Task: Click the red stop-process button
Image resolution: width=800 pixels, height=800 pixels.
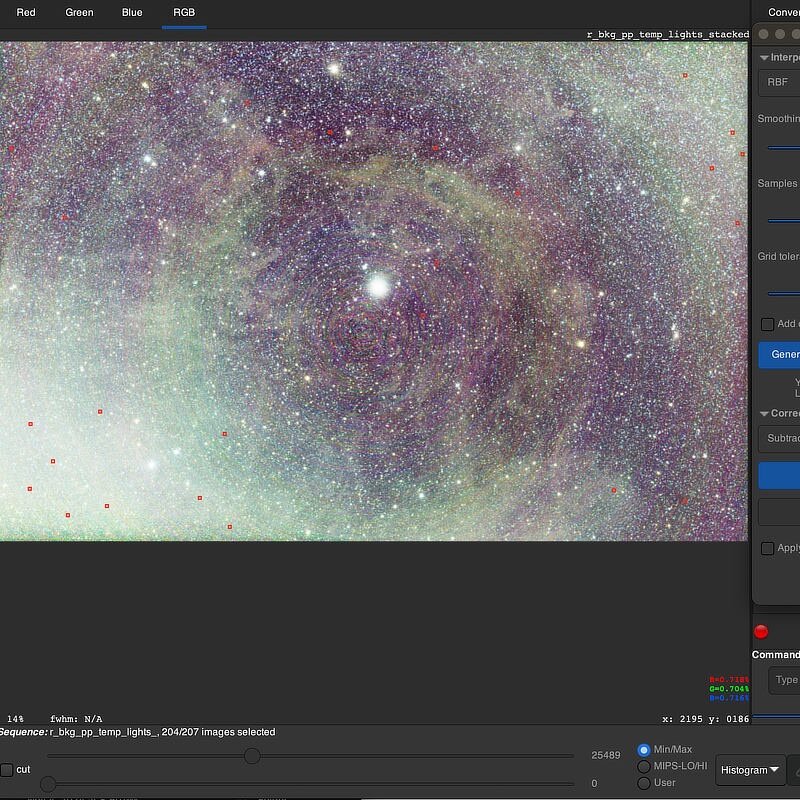Action: [761, 631]
